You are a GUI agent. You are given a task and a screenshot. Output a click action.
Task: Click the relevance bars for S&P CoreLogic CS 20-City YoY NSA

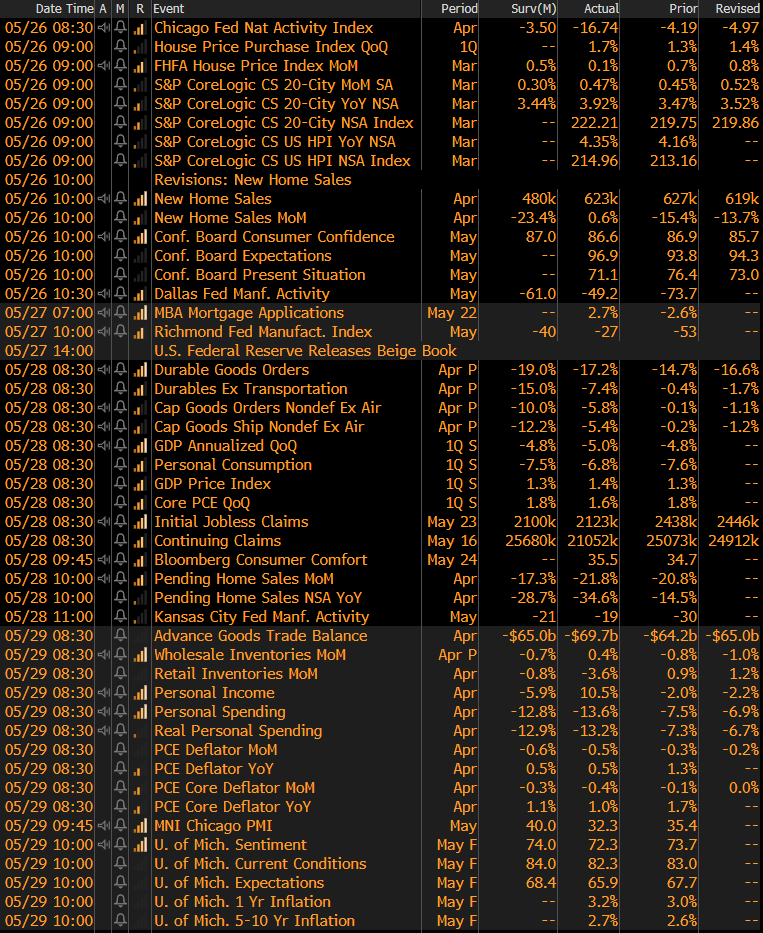pyautogui.click(x=140, y=104)
